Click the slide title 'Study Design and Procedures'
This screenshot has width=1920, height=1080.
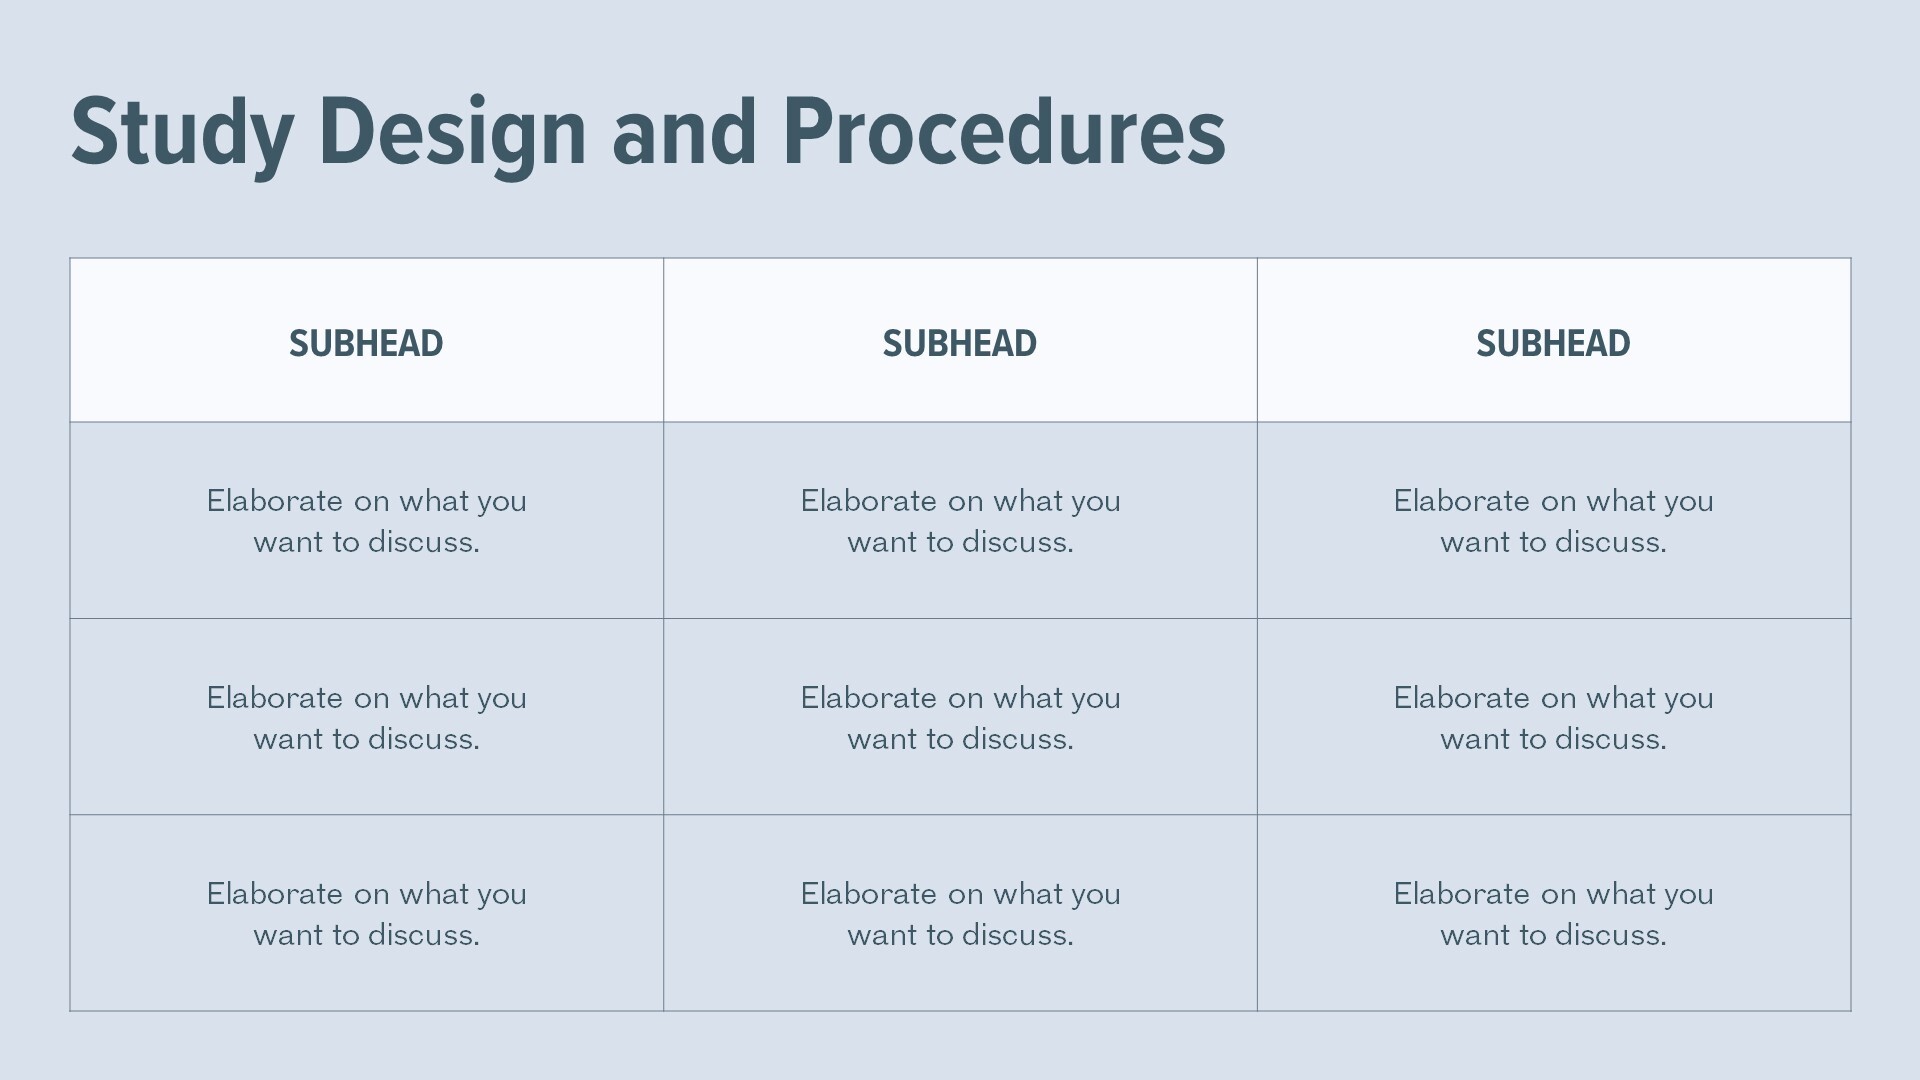tap(647, 132)
